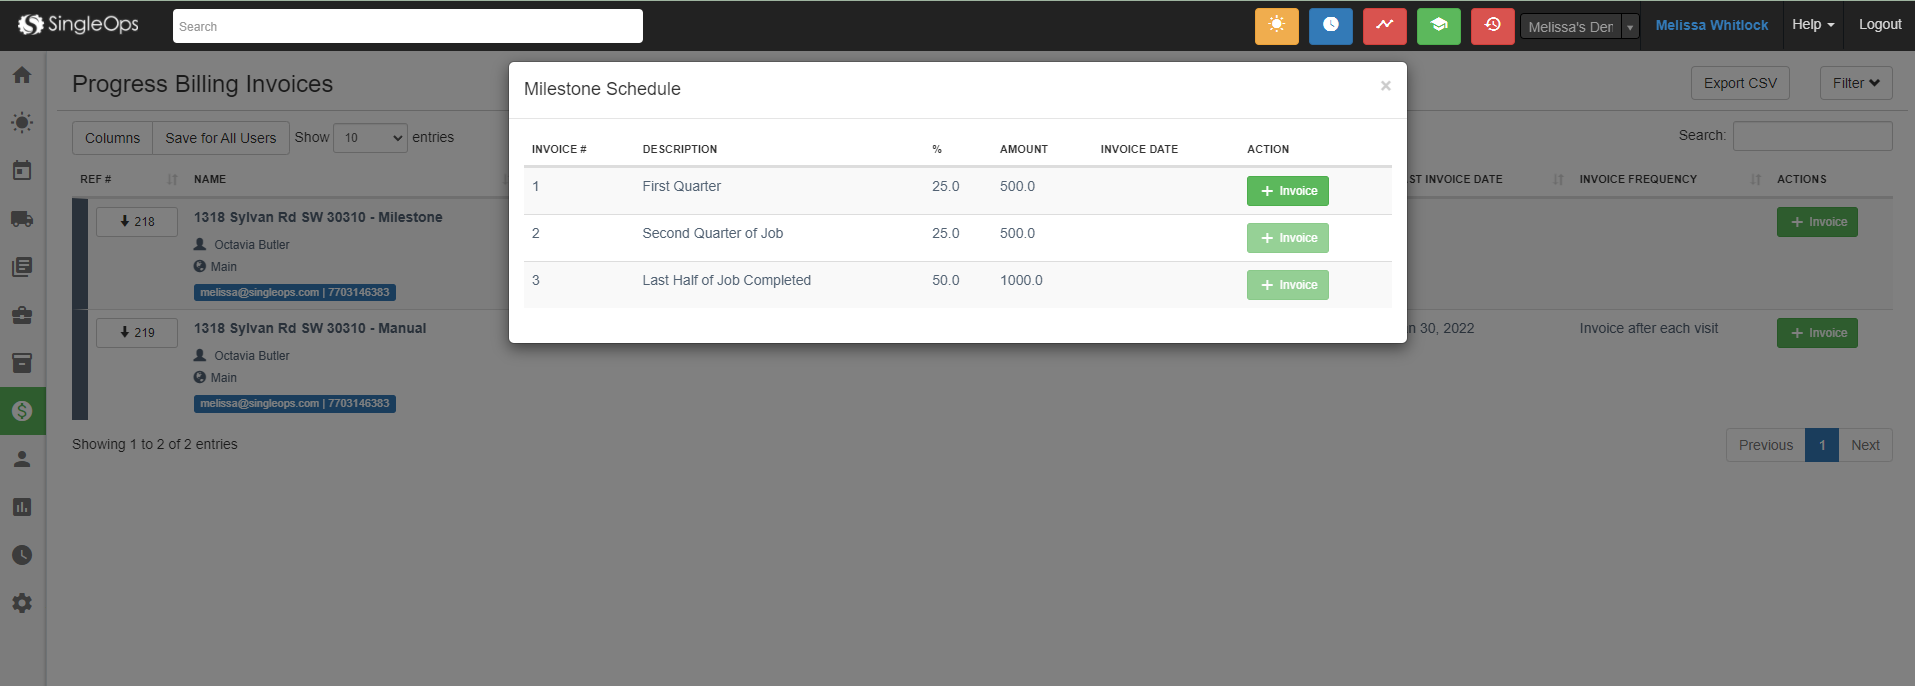Screen dimensions: 1915x686
Task: Open settings gear icon in sidebar
Action: pos(22,603)
